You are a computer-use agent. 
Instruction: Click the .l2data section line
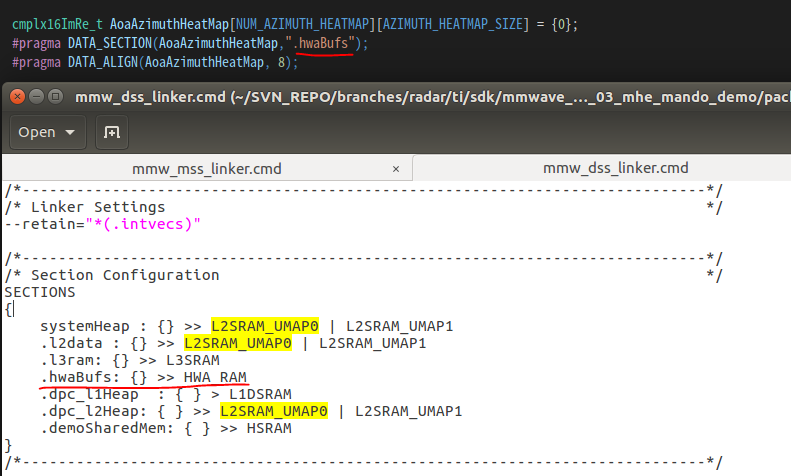pyautogui.click(x=233, y=343)
